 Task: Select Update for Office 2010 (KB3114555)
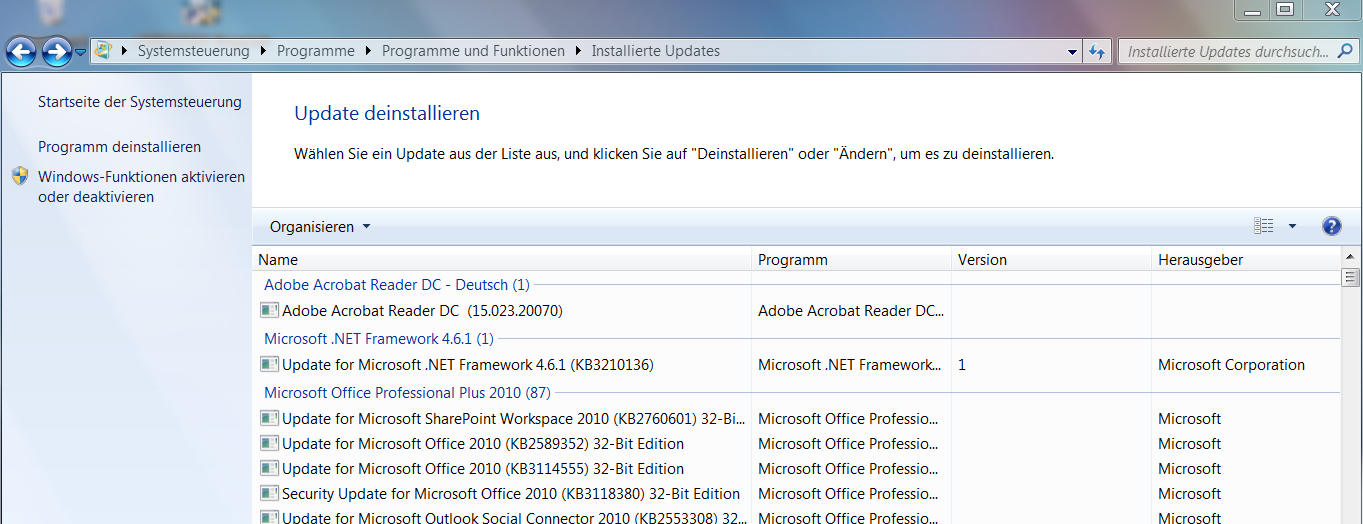tap(483, 469)
